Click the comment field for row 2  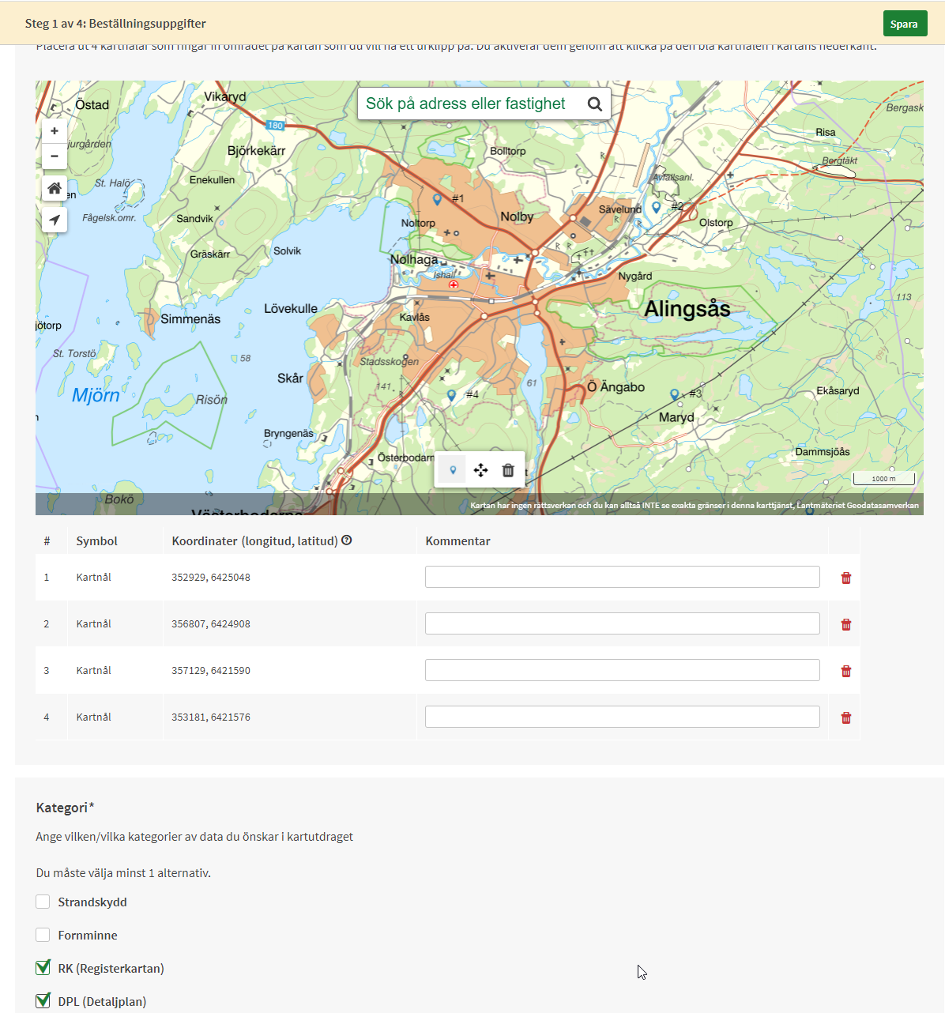(622, 623)
